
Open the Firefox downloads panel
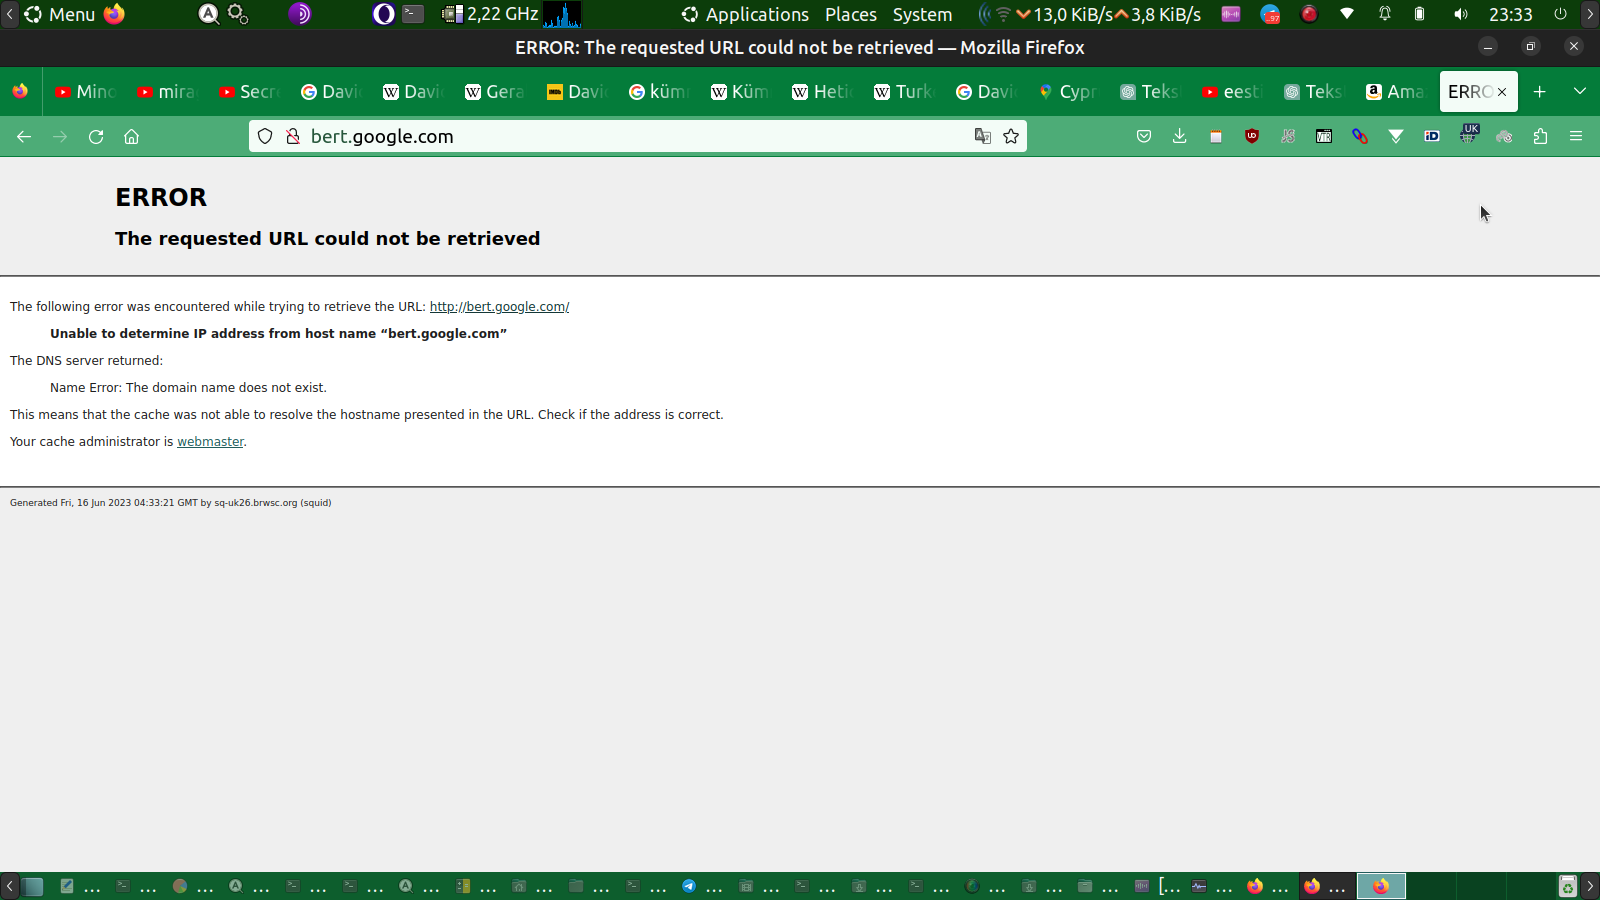tap(1180, 137)
